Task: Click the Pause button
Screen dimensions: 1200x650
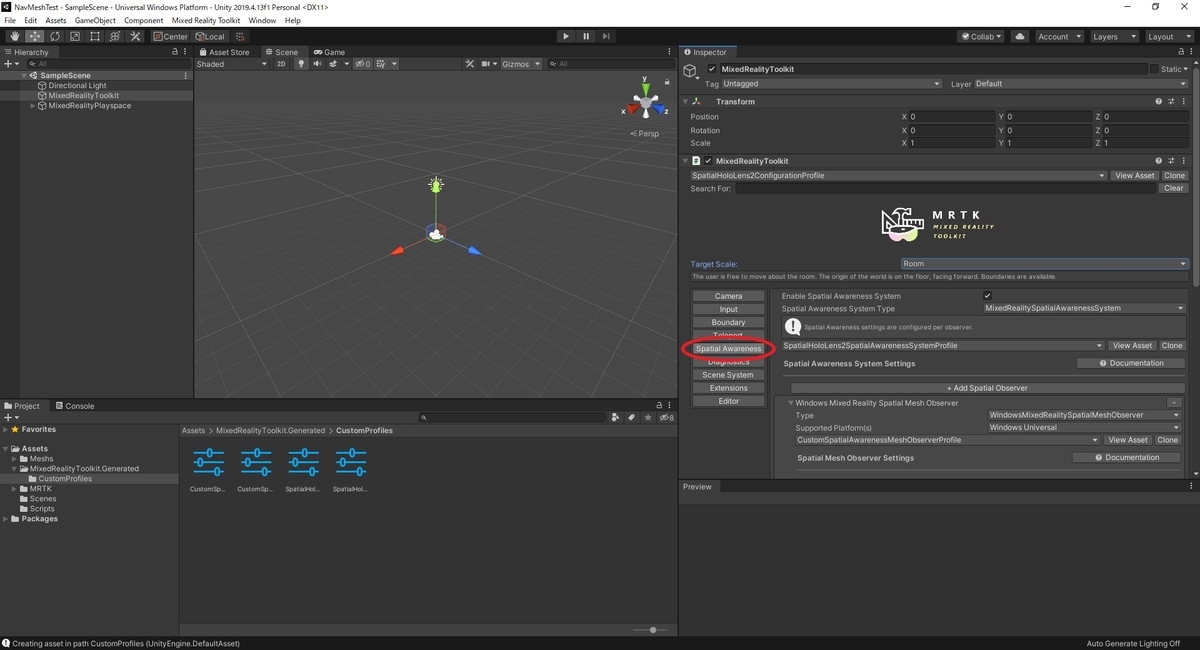Action: pyautogui.click(x=586, y=36)
